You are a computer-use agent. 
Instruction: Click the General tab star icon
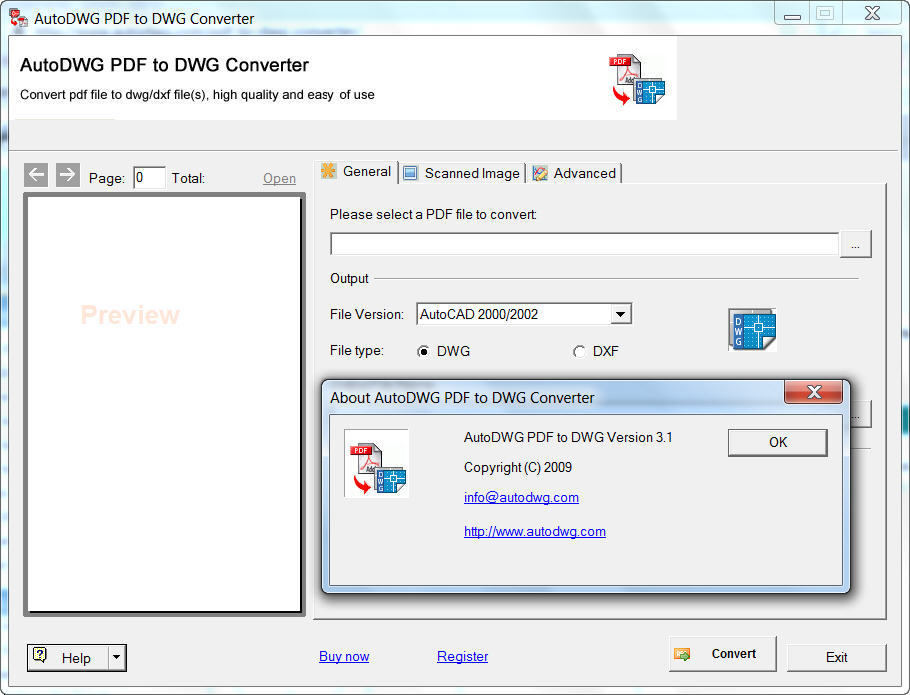[328, 171]
